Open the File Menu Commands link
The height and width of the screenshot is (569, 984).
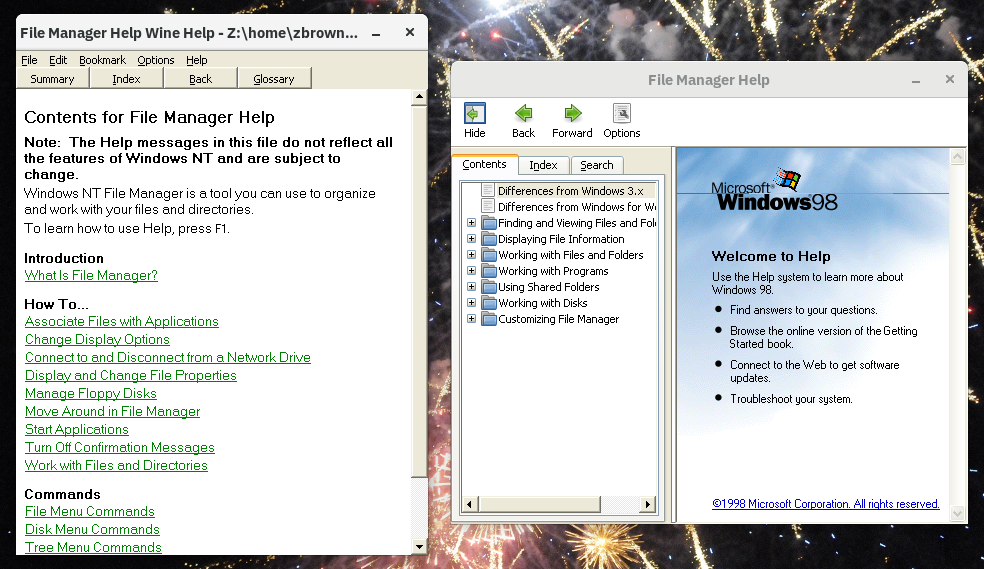[x=90, y=512]
